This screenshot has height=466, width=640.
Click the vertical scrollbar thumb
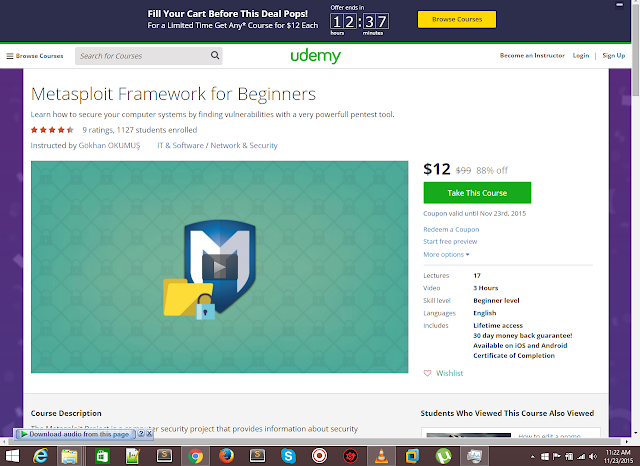click(x=636, y=52)
